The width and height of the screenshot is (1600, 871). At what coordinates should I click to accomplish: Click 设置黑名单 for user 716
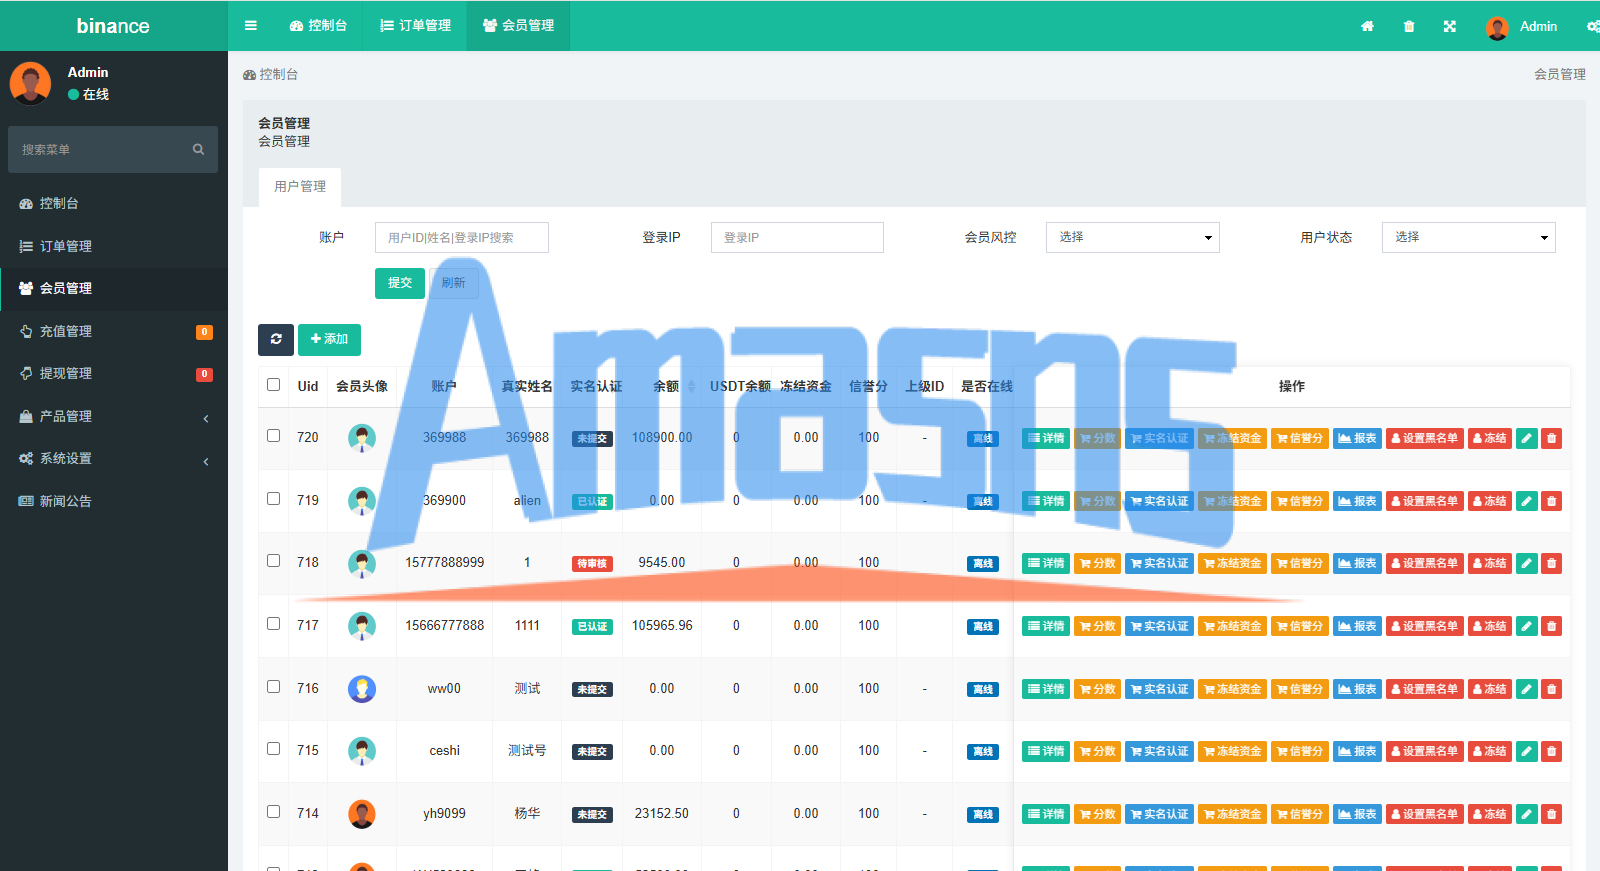pos(1424,689)
